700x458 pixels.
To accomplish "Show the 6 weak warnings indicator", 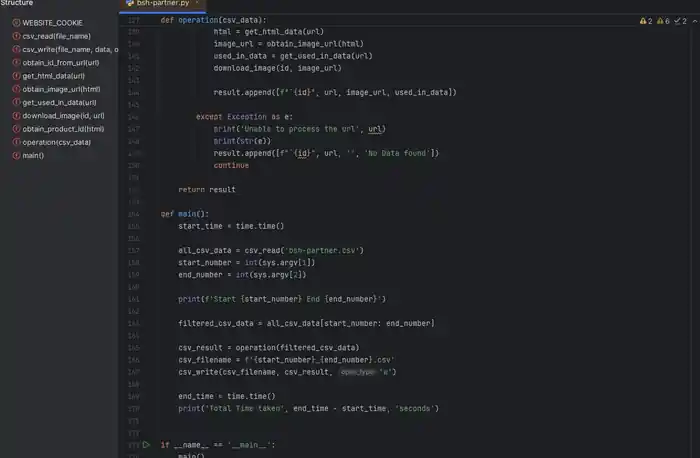I will click(663, 21).
